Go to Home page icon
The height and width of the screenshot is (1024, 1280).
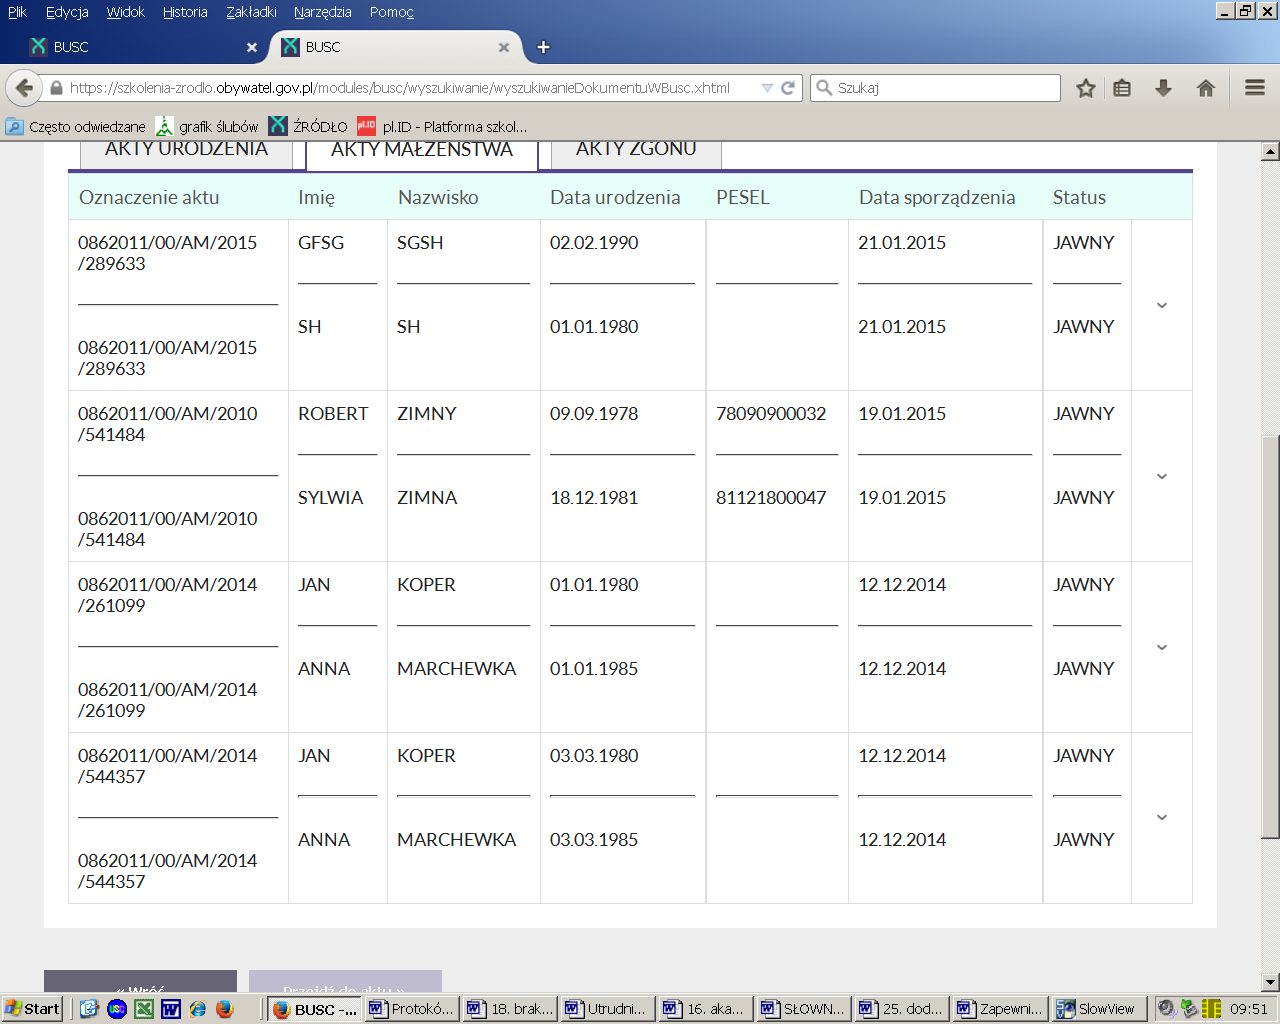click(x=1206, y=88)
